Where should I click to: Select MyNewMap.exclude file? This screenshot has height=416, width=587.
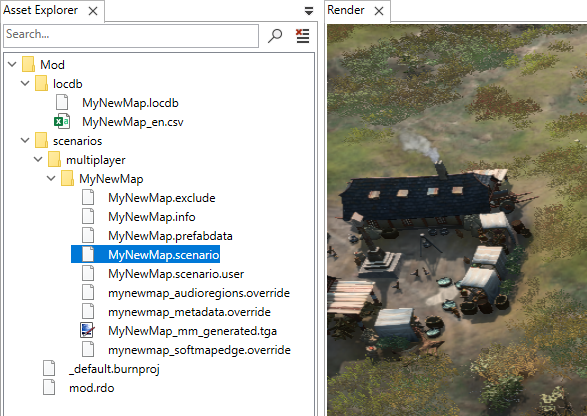[162, 198]
